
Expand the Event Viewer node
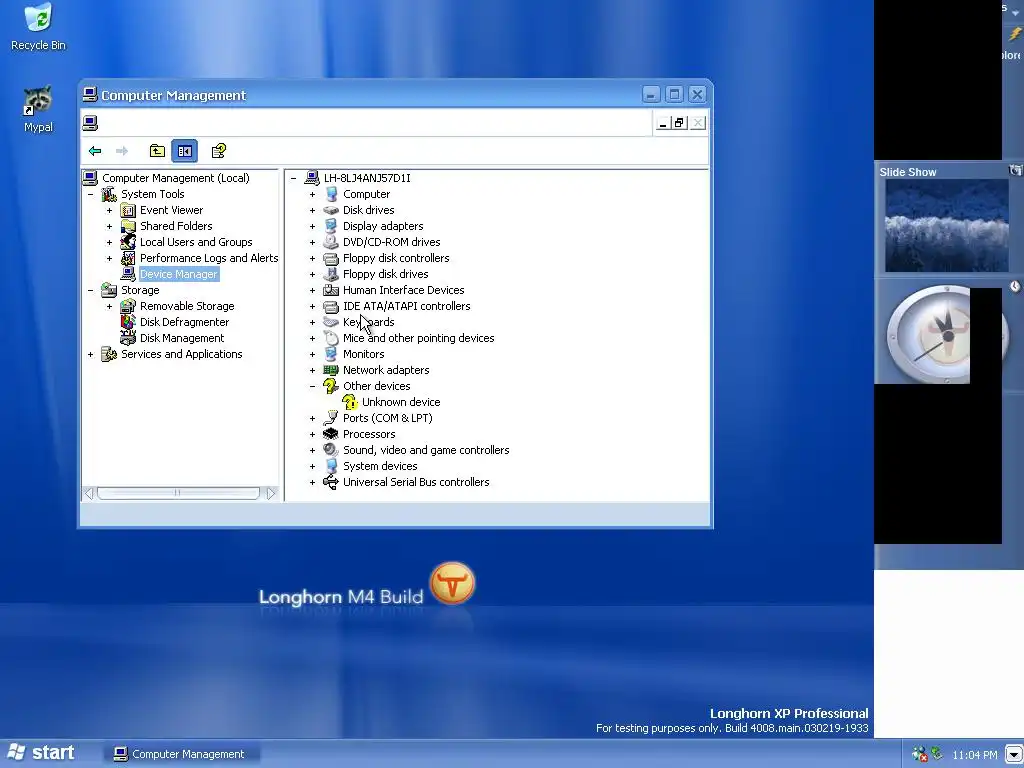[x=110, y=210]
